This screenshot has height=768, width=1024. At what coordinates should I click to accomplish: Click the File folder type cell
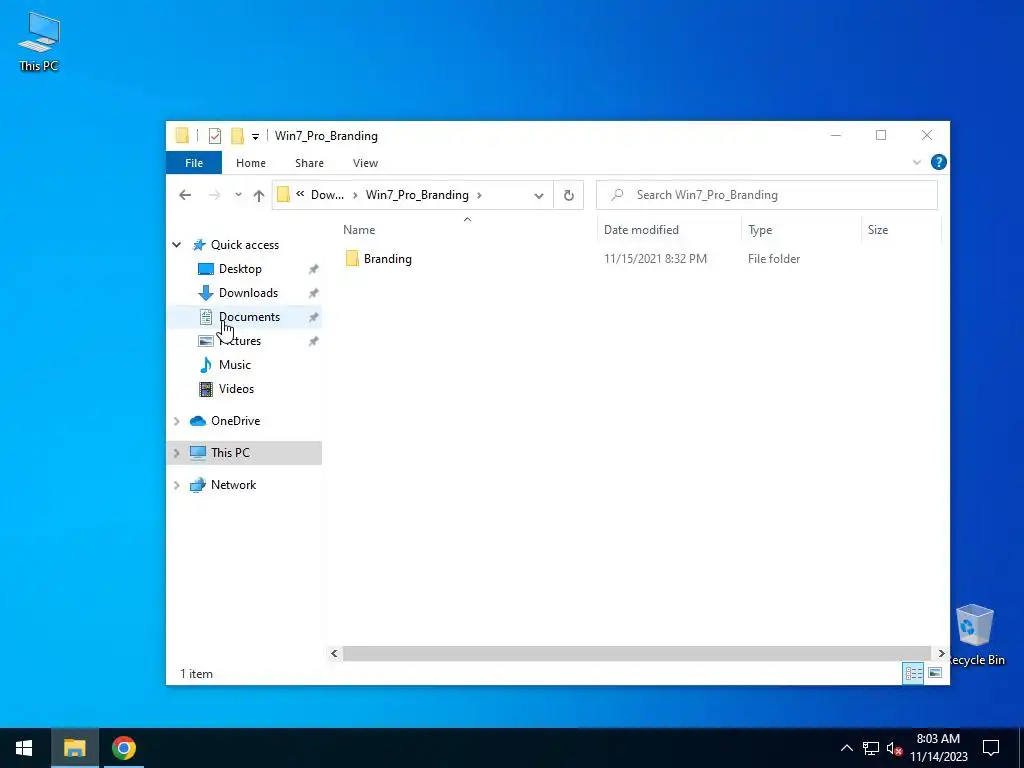(774, 259)
